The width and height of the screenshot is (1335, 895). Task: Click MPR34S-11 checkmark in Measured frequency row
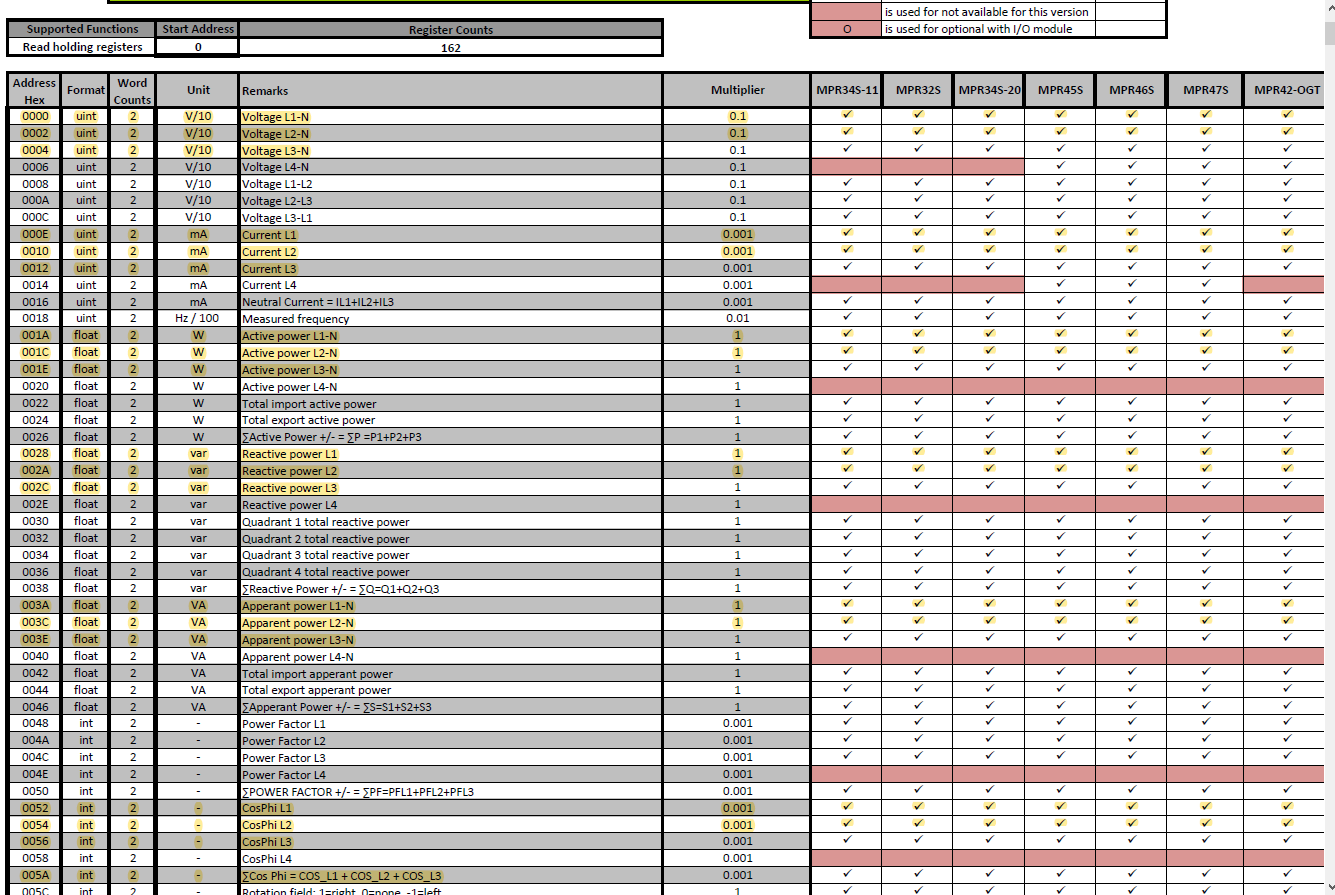point(847,318)
